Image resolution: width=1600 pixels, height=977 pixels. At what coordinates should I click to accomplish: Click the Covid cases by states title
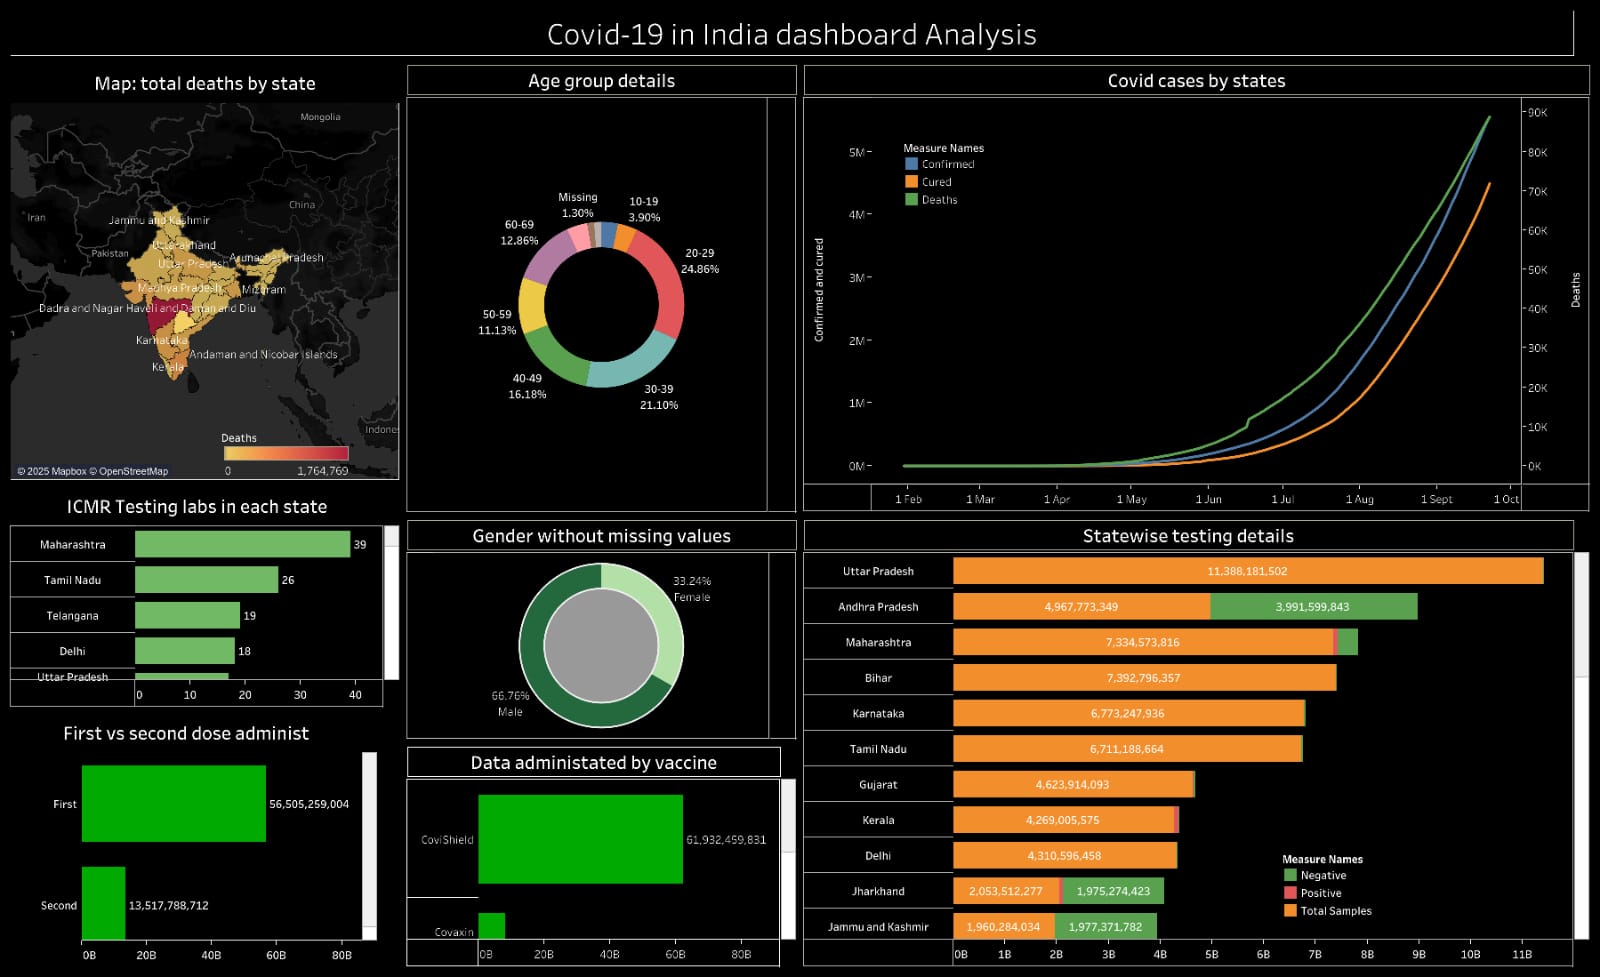pyautogui.click(x=1196, y=81)
